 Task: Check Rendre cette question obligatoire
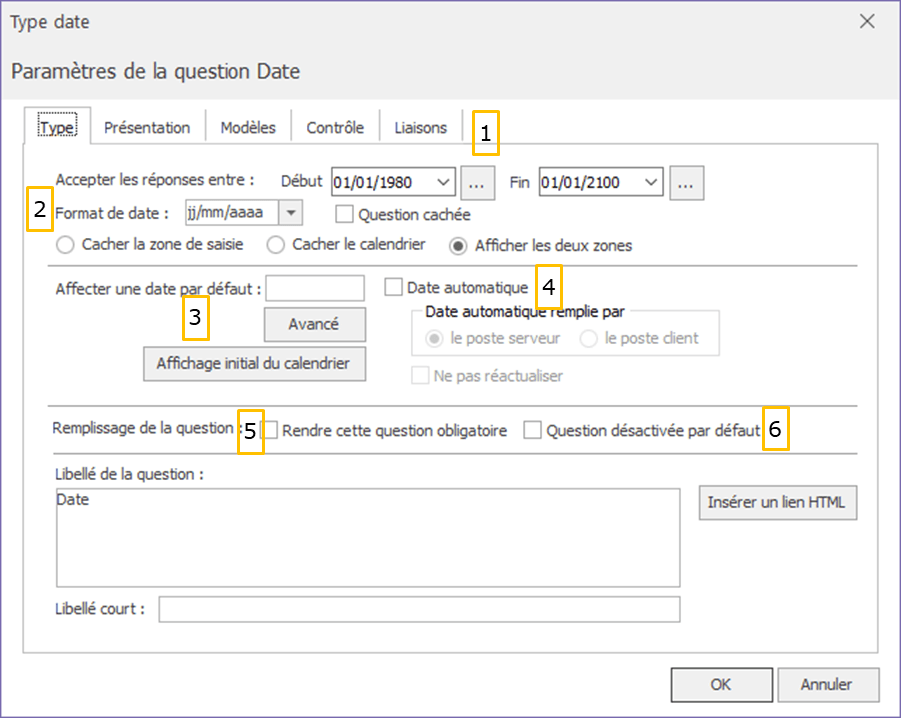pyautogui.click(x=269, y=431)
